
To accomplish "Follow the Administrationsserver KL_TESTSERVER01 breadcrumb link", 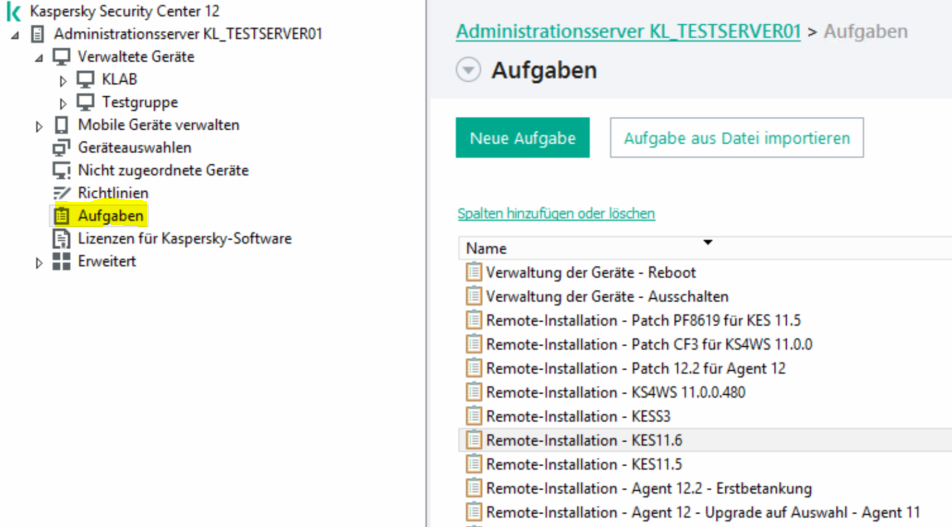I will [x=628, y=32].
